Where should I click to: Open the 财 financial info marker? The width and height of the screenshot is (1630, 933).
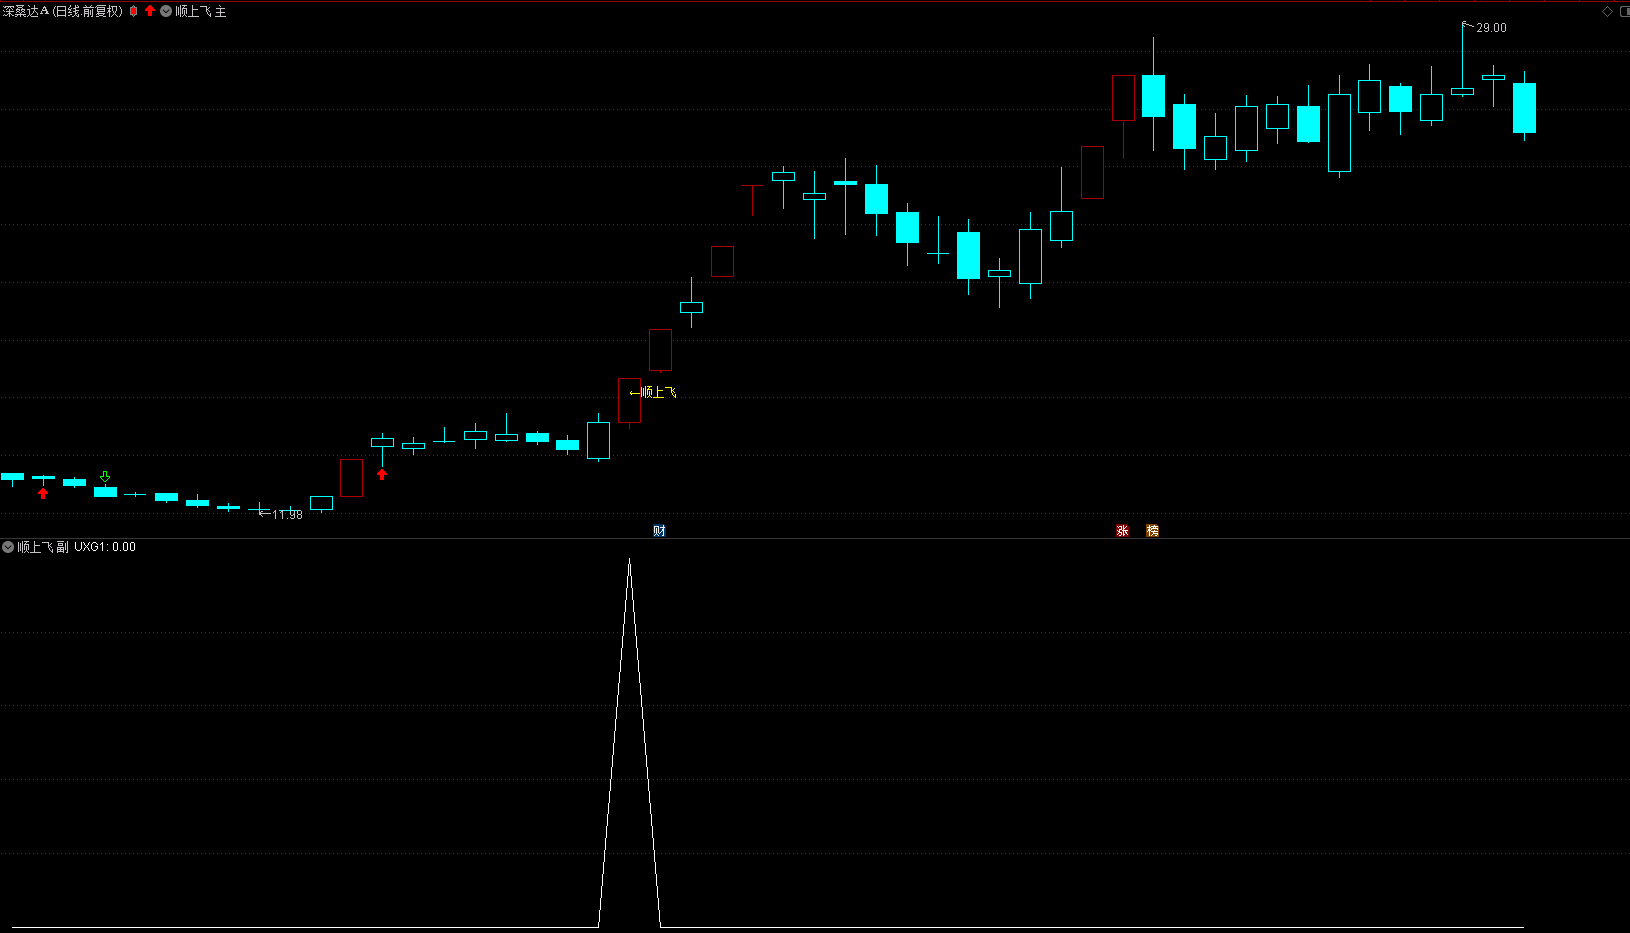[659, 531]
